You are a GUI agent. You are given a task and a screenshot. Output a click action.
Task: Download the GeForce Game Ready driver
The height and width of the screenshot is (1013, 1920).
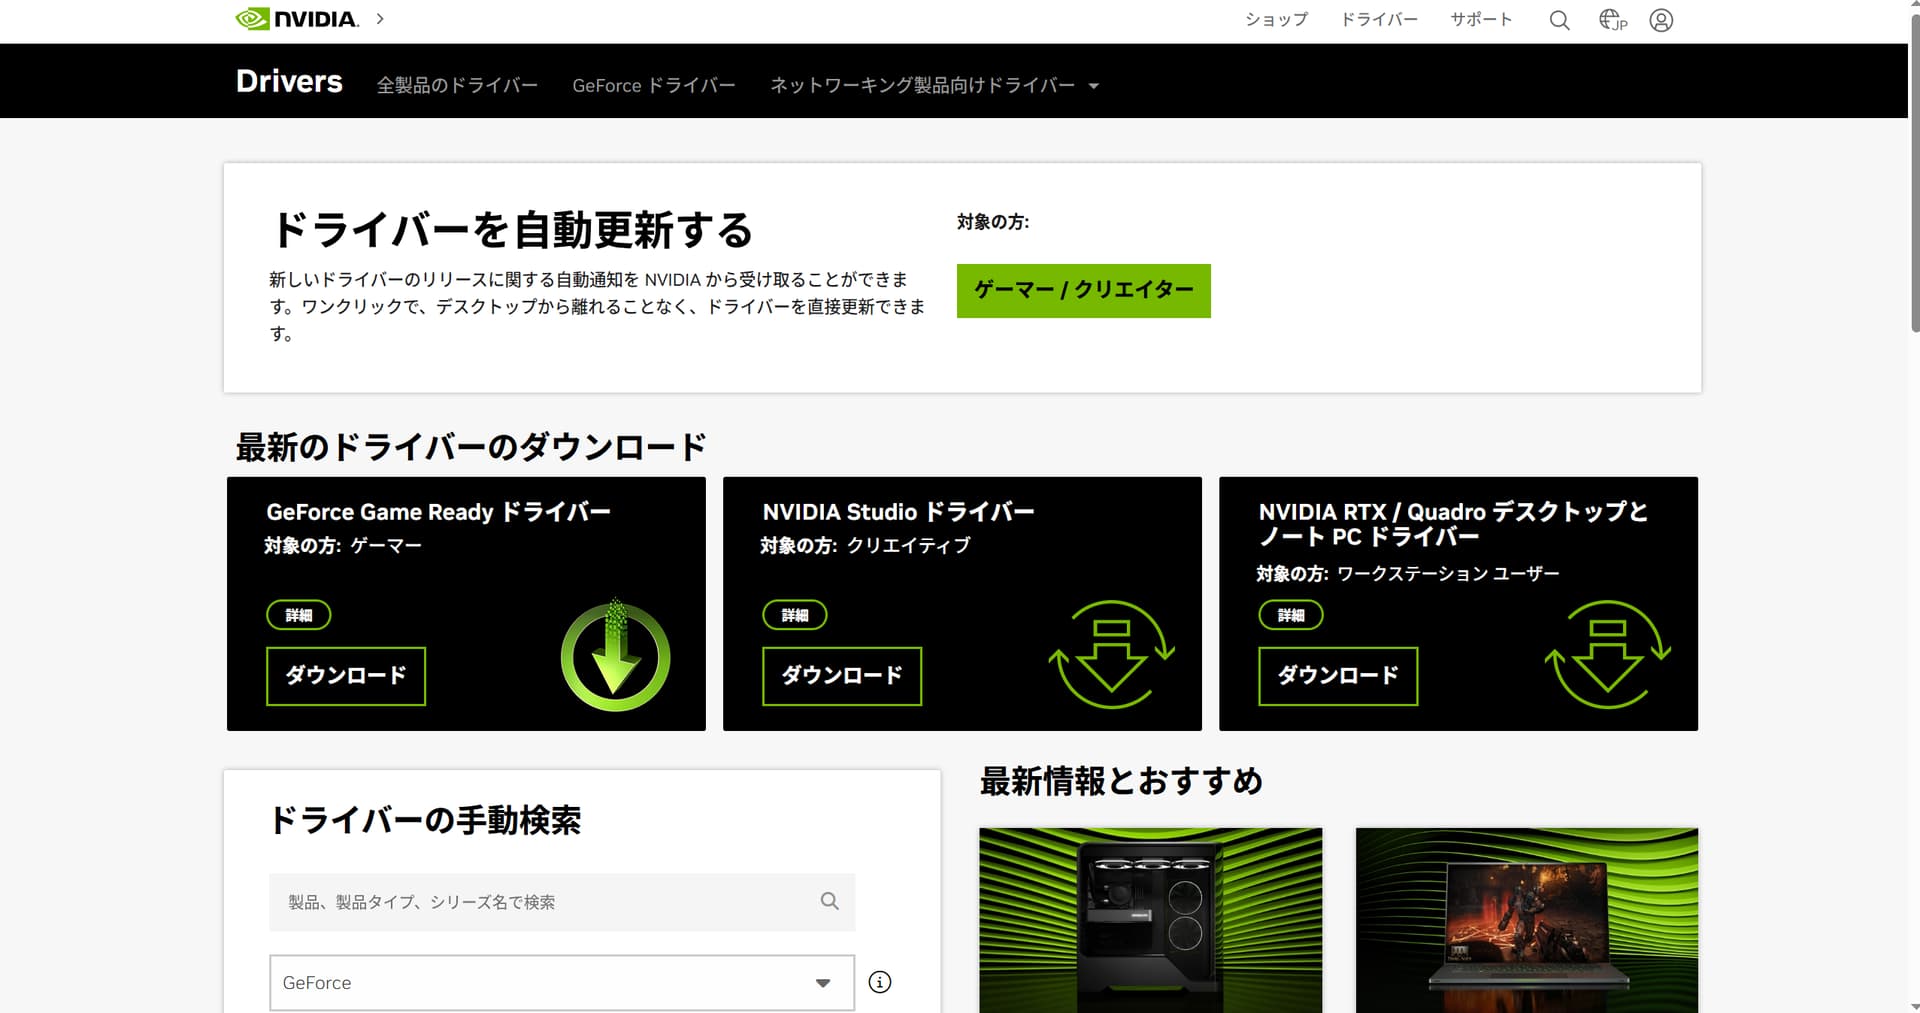pos(346,676)
